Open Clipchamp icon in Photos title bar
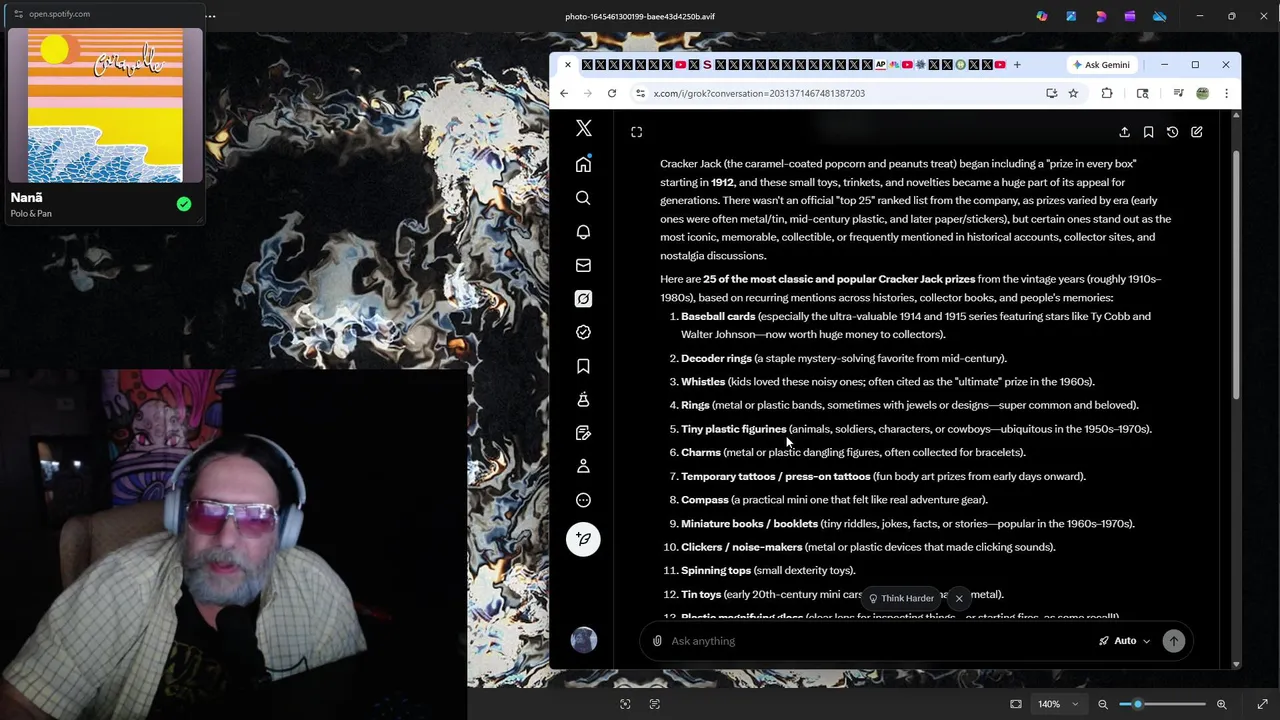 point(1130,16)
